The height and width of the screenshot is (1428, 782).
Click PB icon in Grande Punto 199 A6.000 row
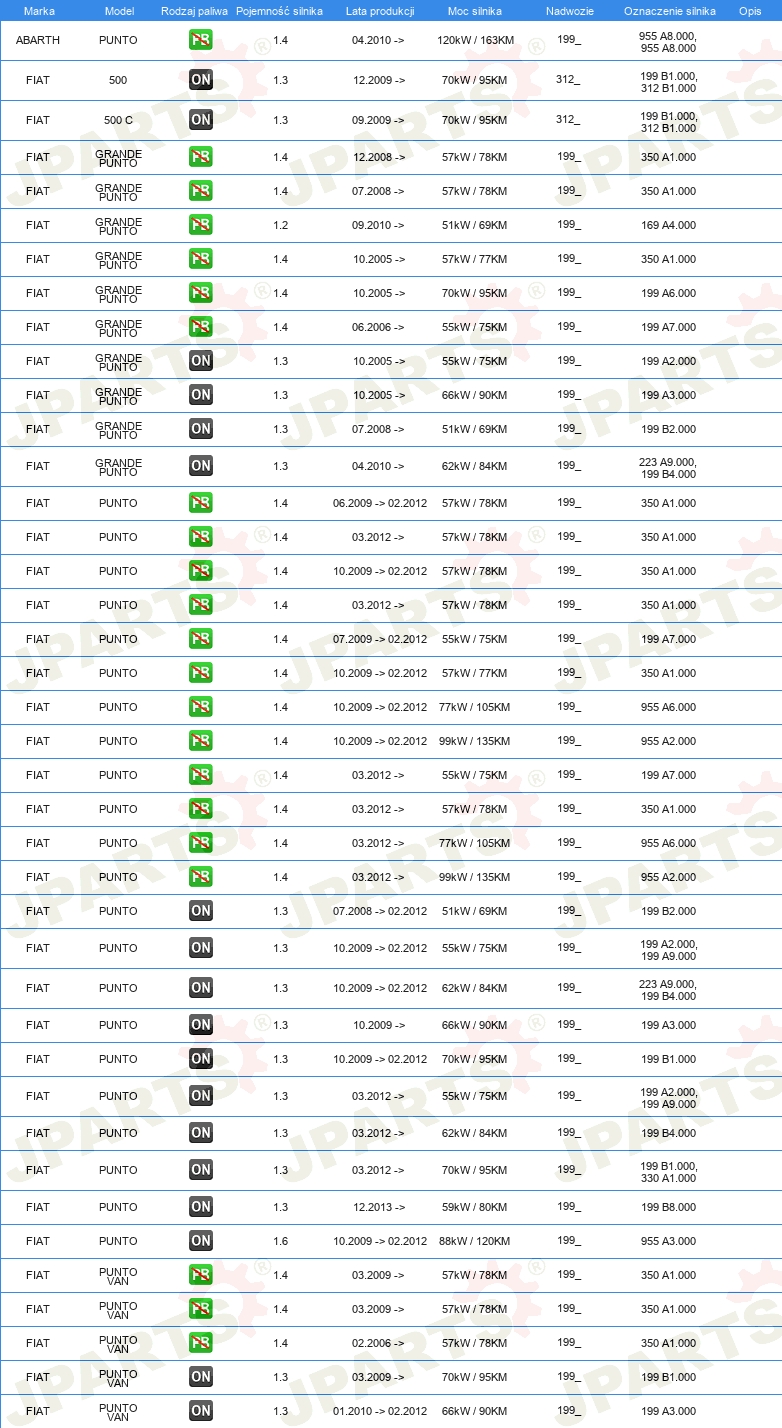tap(201, 293)
